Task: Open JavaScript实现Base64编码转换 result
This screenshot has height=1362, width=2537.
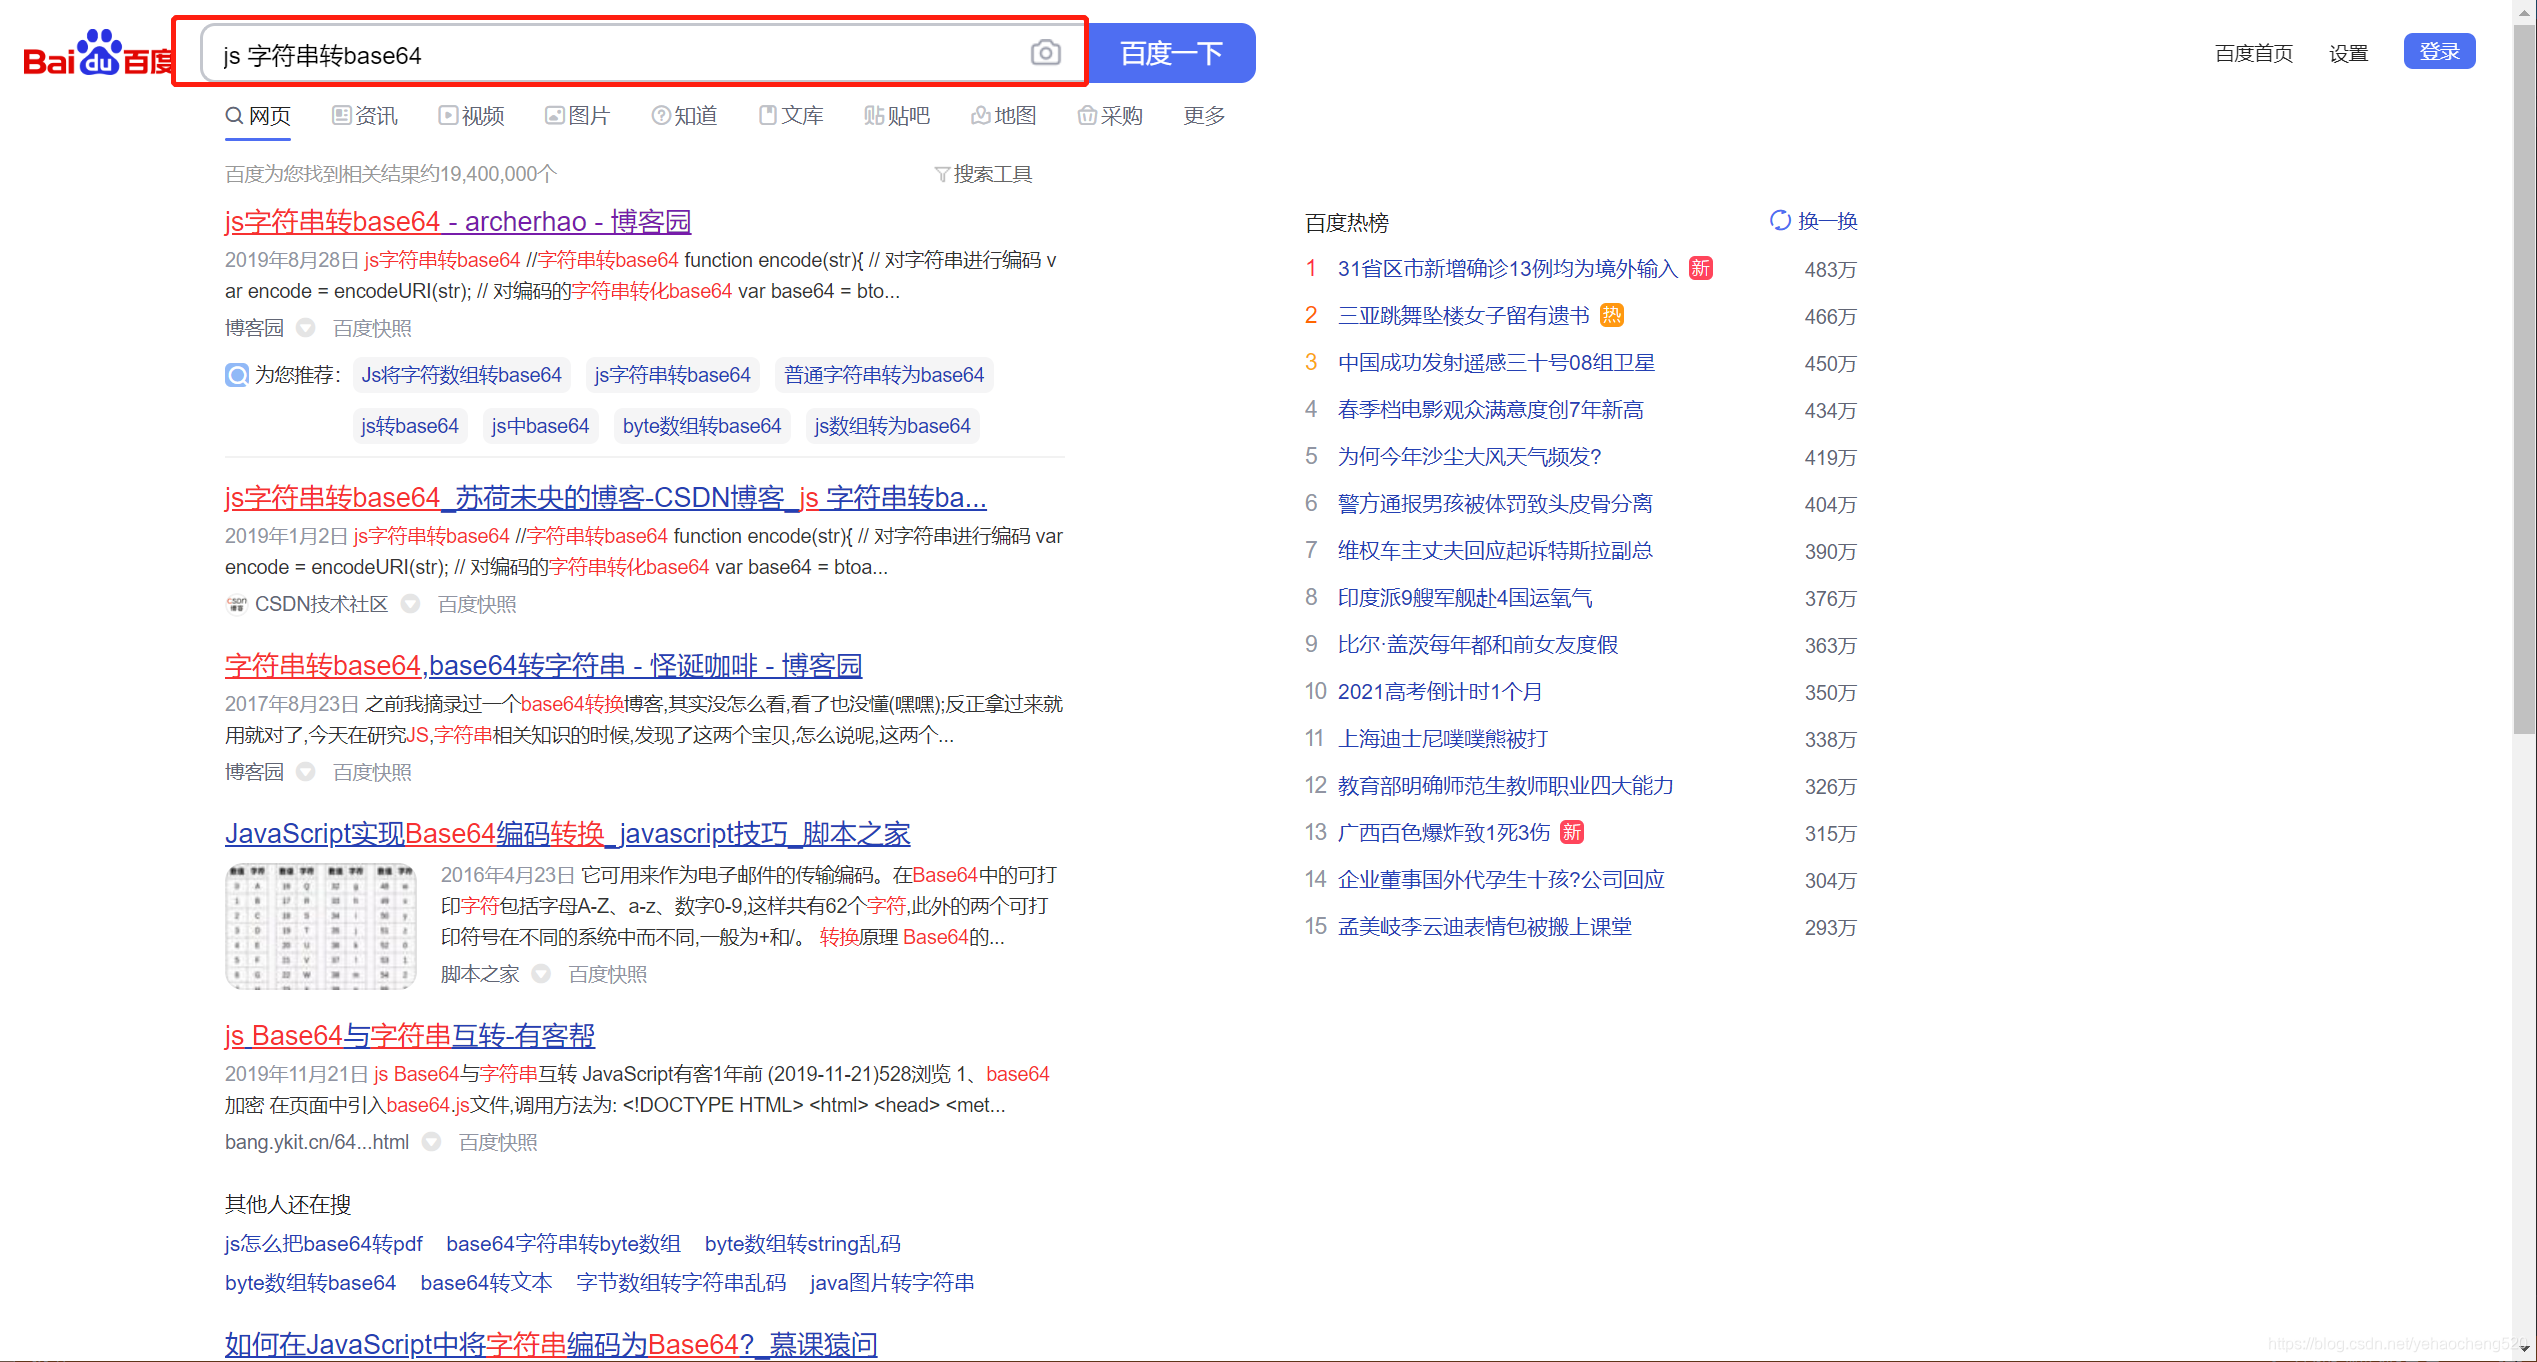Action: click(x=567, y=833)
